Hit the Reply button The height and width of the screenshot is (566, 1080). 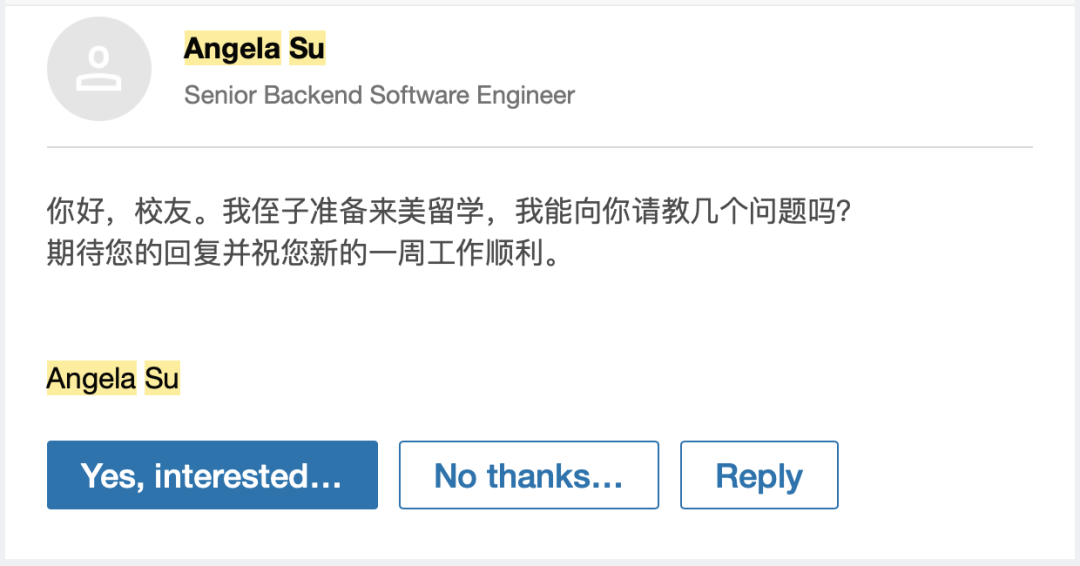(759, 475)
